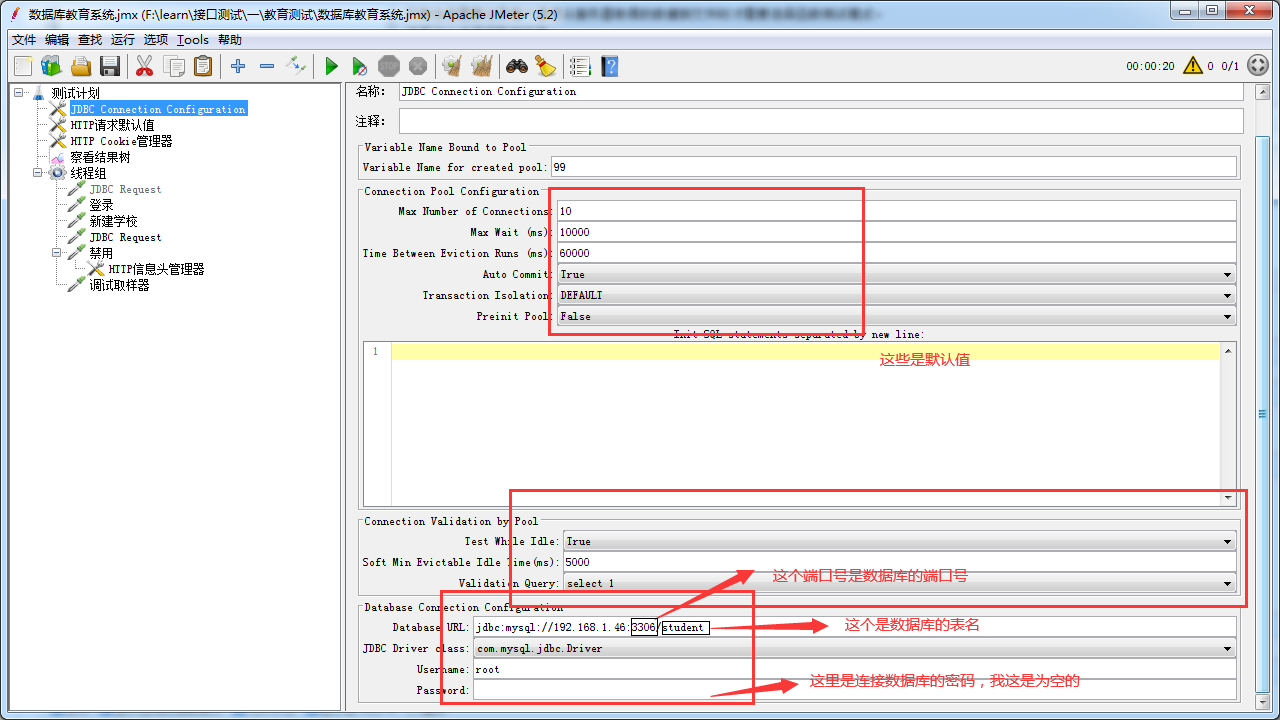The image size is (1280, 720).
Task: Click the Variable Name for created pool field
Action: [x=893, y=167]
